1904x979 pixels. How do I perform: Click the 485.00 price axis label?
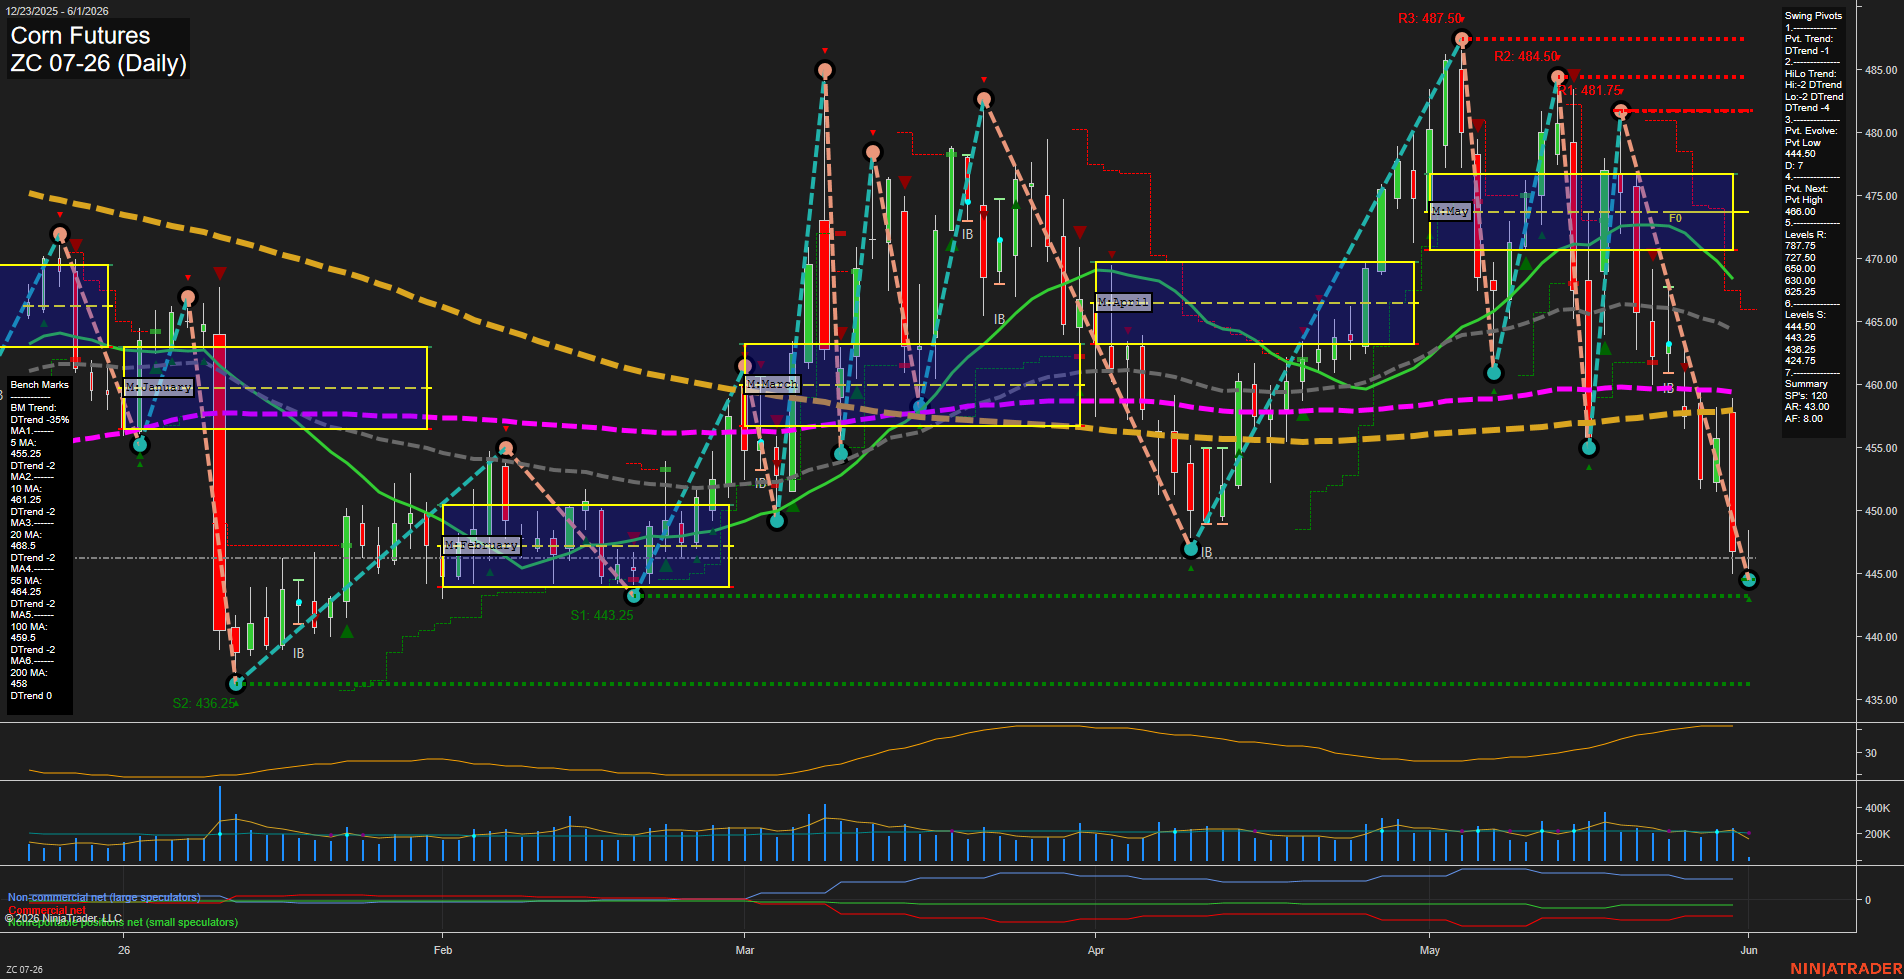click(1880, 70)
